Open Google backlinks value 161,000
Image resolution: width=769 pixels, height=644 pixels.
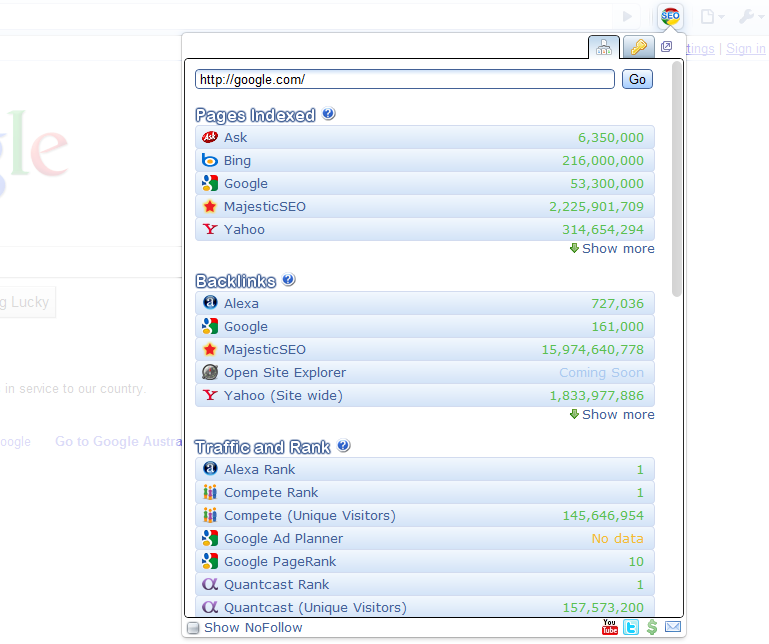click(x=617, y=327)
